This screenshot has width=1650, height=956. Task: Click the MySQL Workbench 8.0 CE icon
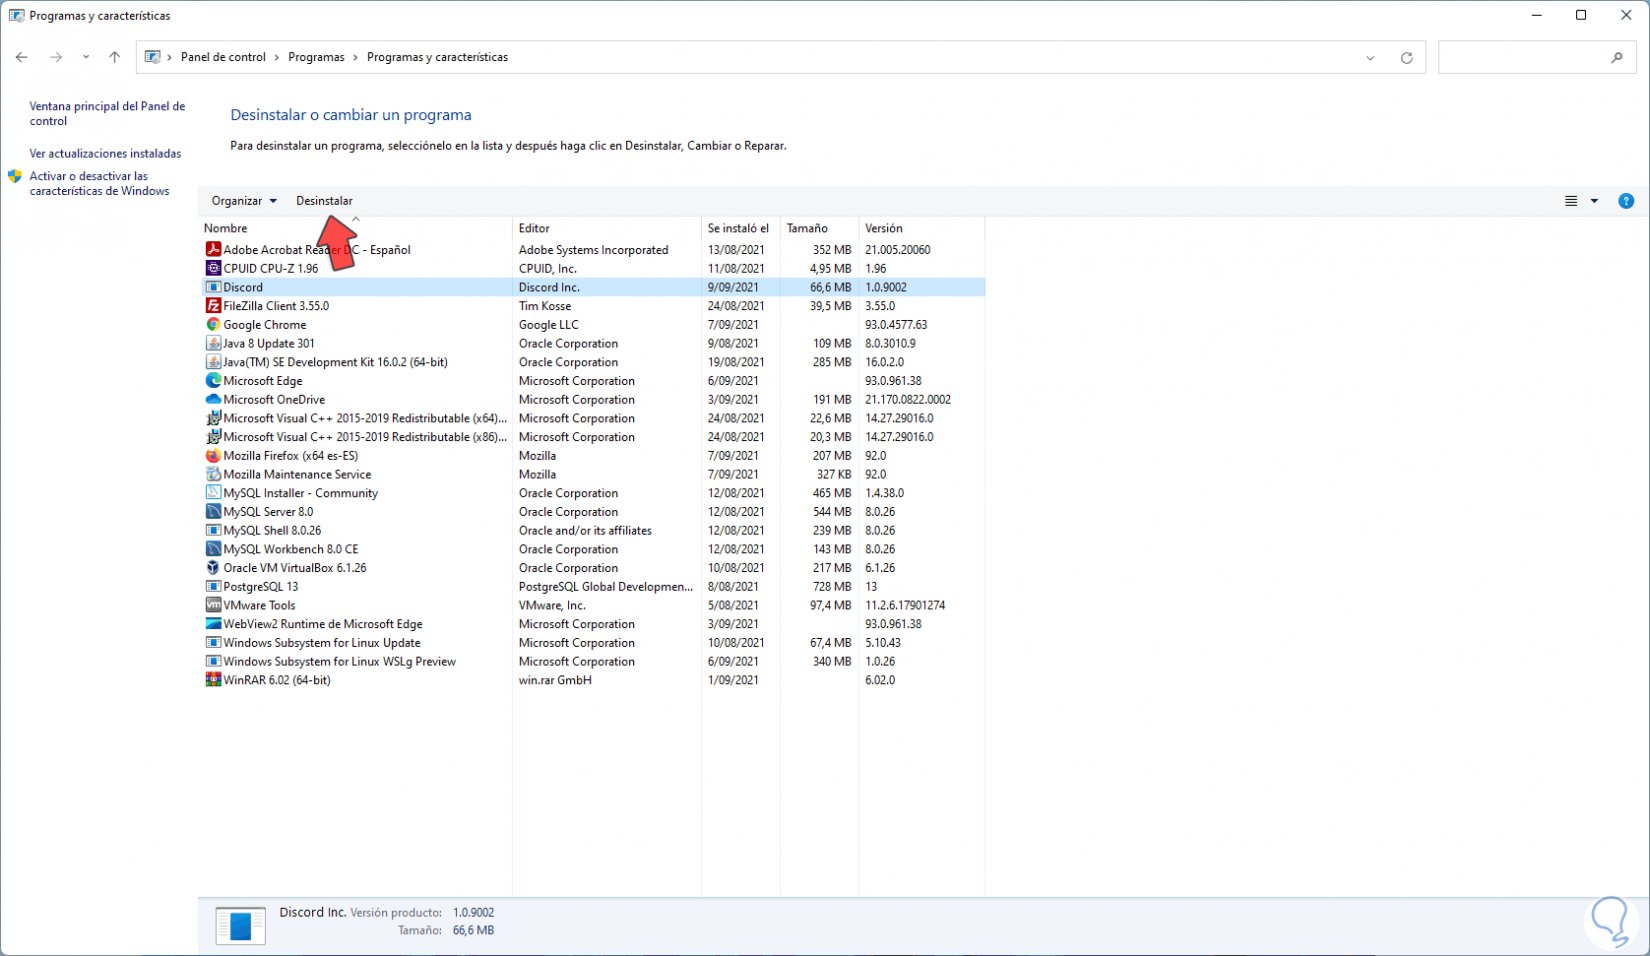click(213, 549)
